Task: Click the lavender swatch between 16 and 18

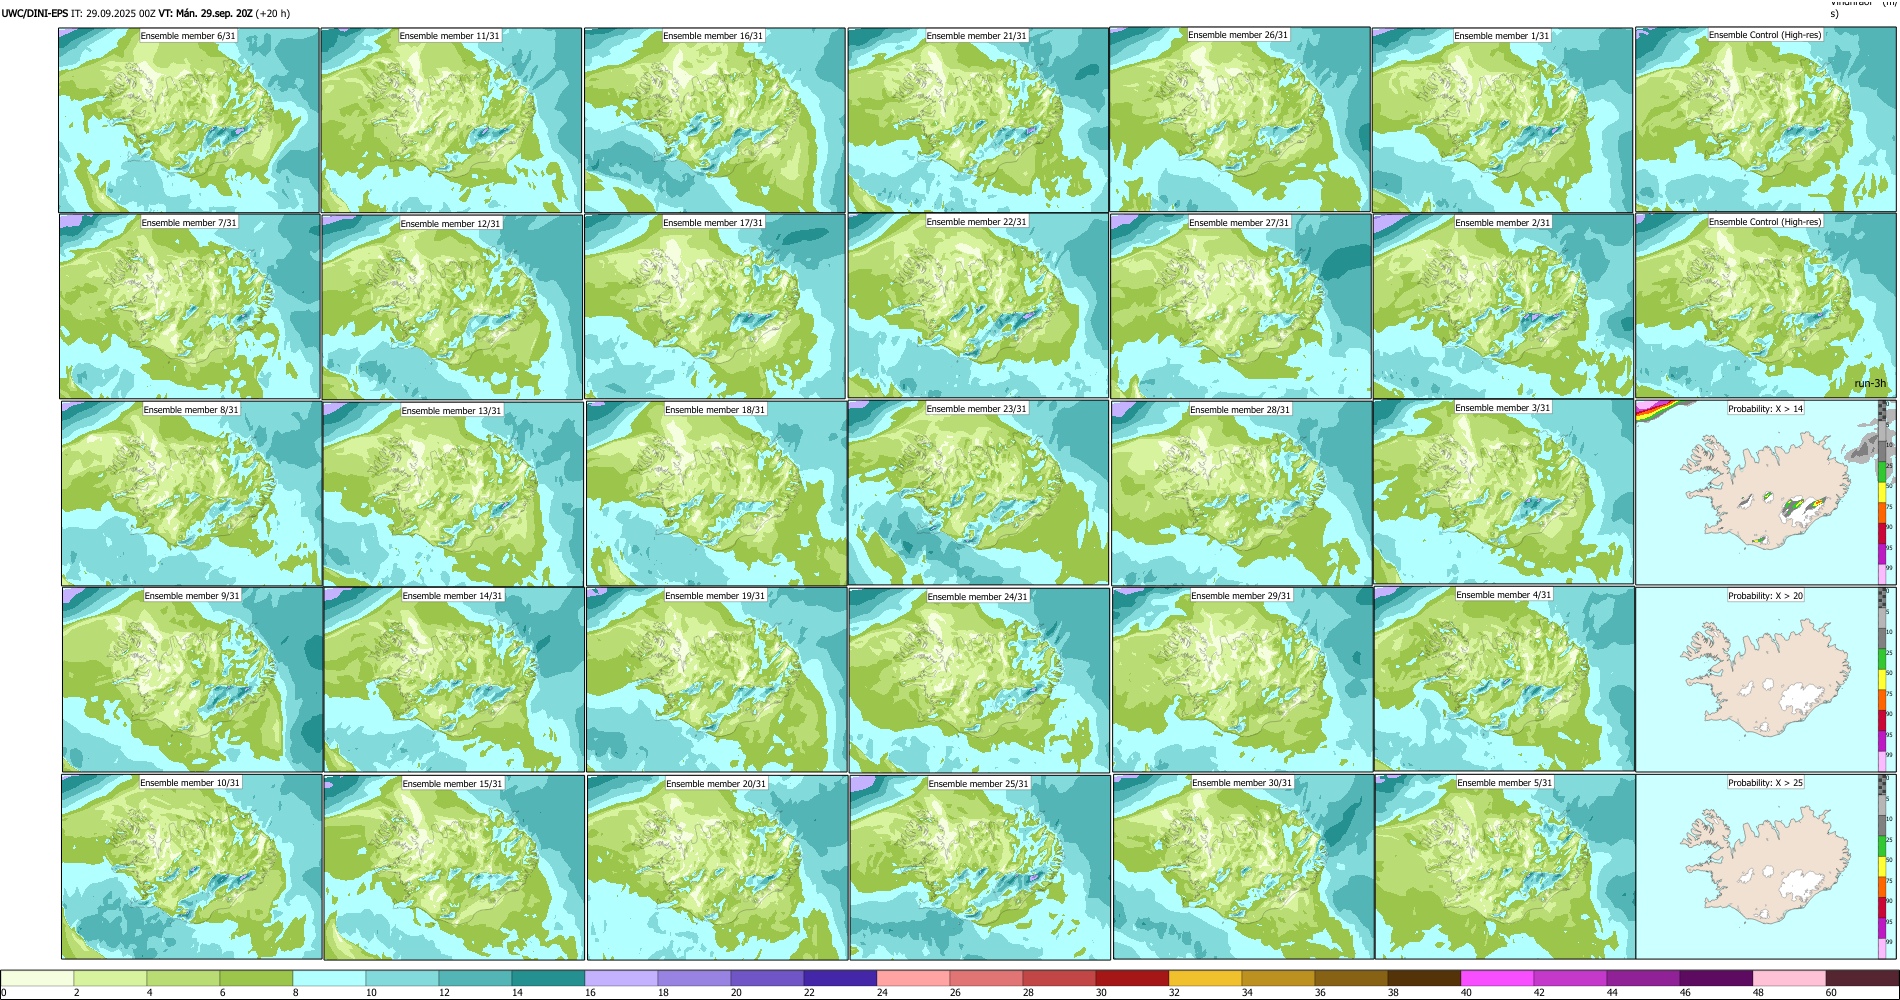Action: click(621, 978)
